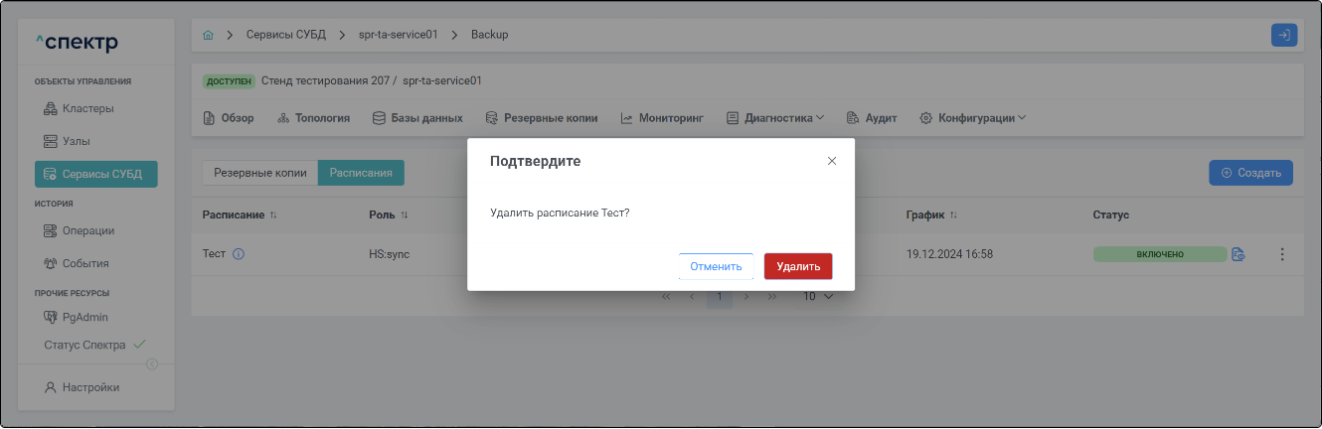Image resolution: width=1322 pixels, height=429 pixels.
Task: Sort by График column
Action: pos(932,215)
